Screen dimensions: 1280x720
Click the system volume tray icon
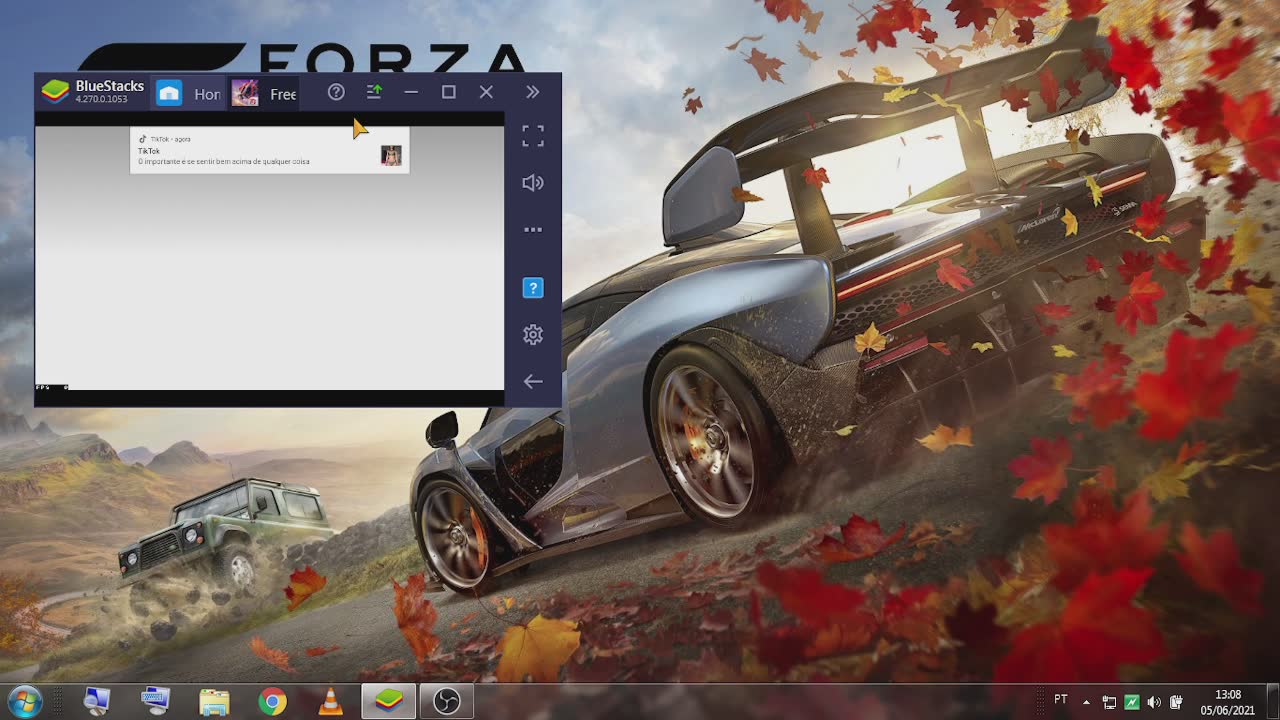[1154, 702]
